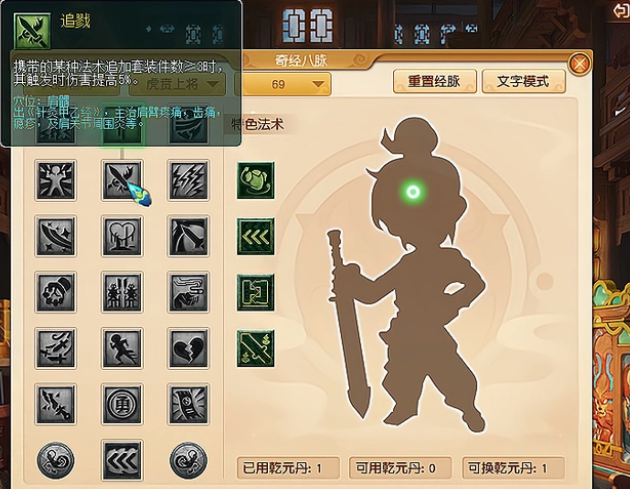This screenshot has height=489, width=630.
Task: Toggle the left round swirl medallion
Action: [55, 460]
